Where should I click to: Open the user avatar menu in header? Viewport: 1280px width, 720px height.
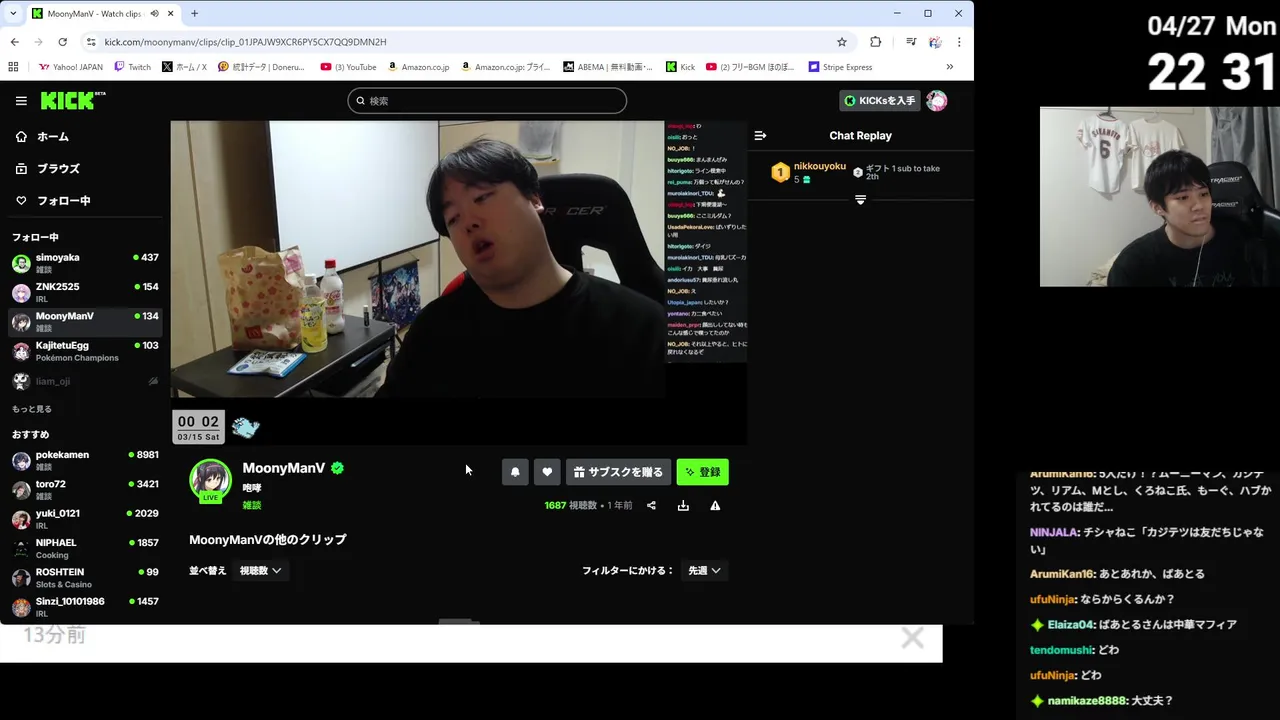937,101
